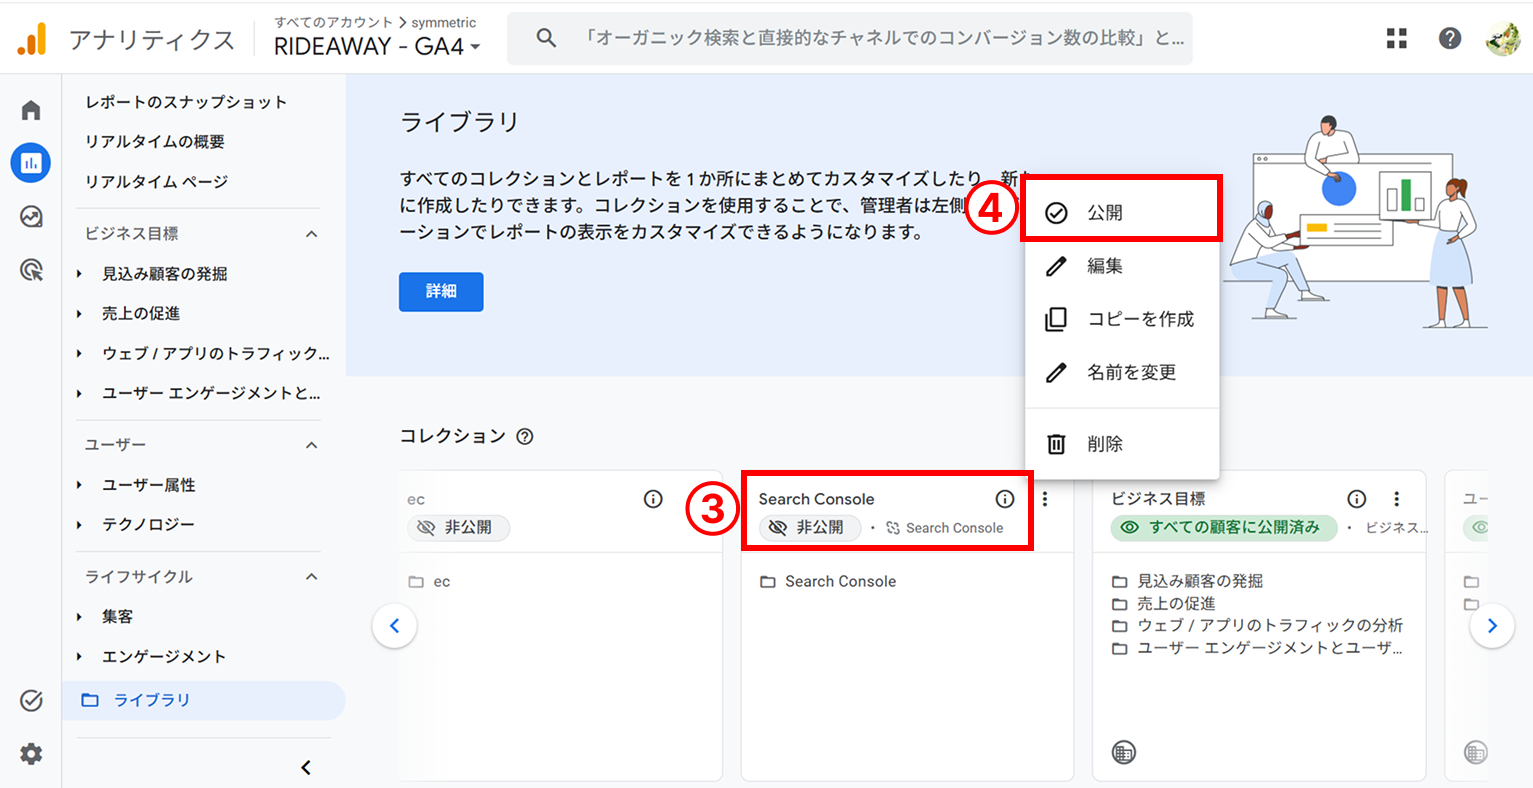Click the Home icon in left rail

point(31,110)
